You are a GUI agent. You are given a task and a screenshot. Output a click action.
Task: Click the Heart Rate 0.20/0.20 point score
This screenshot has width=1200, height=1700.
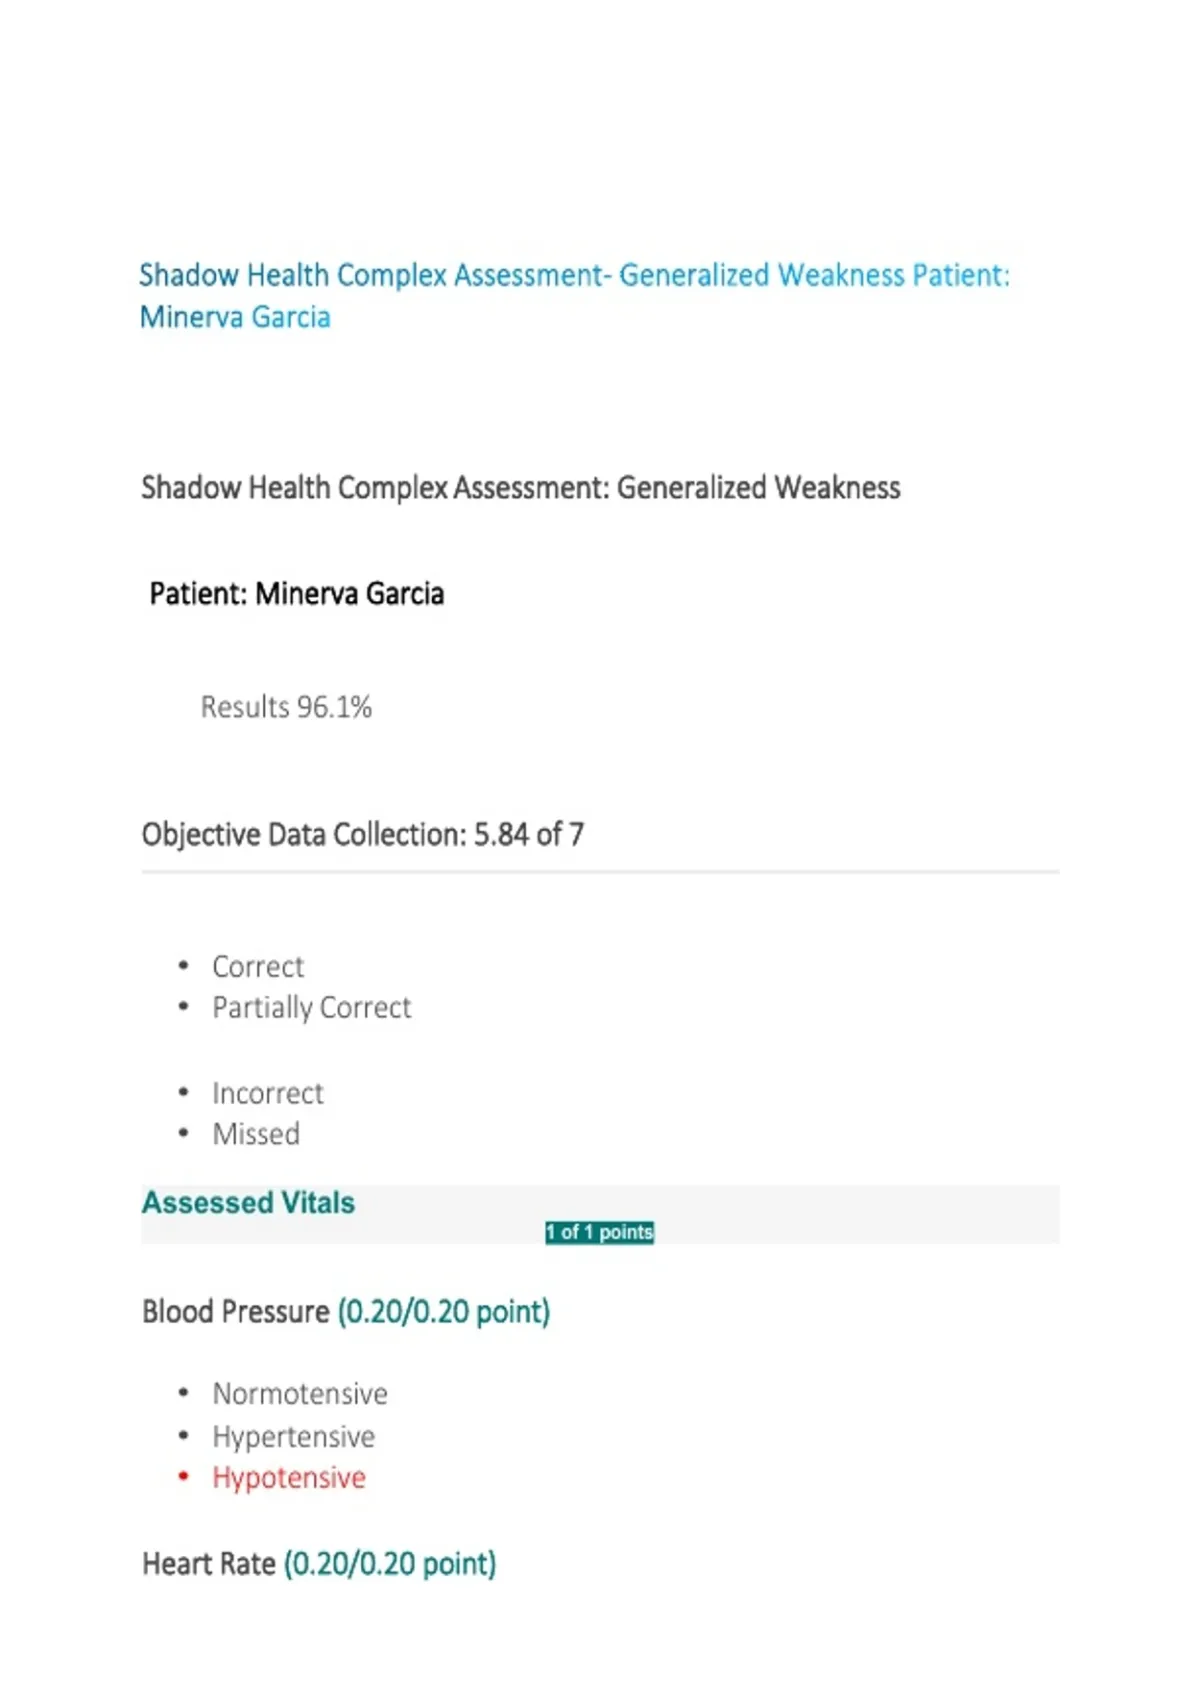click(390, 1564)
